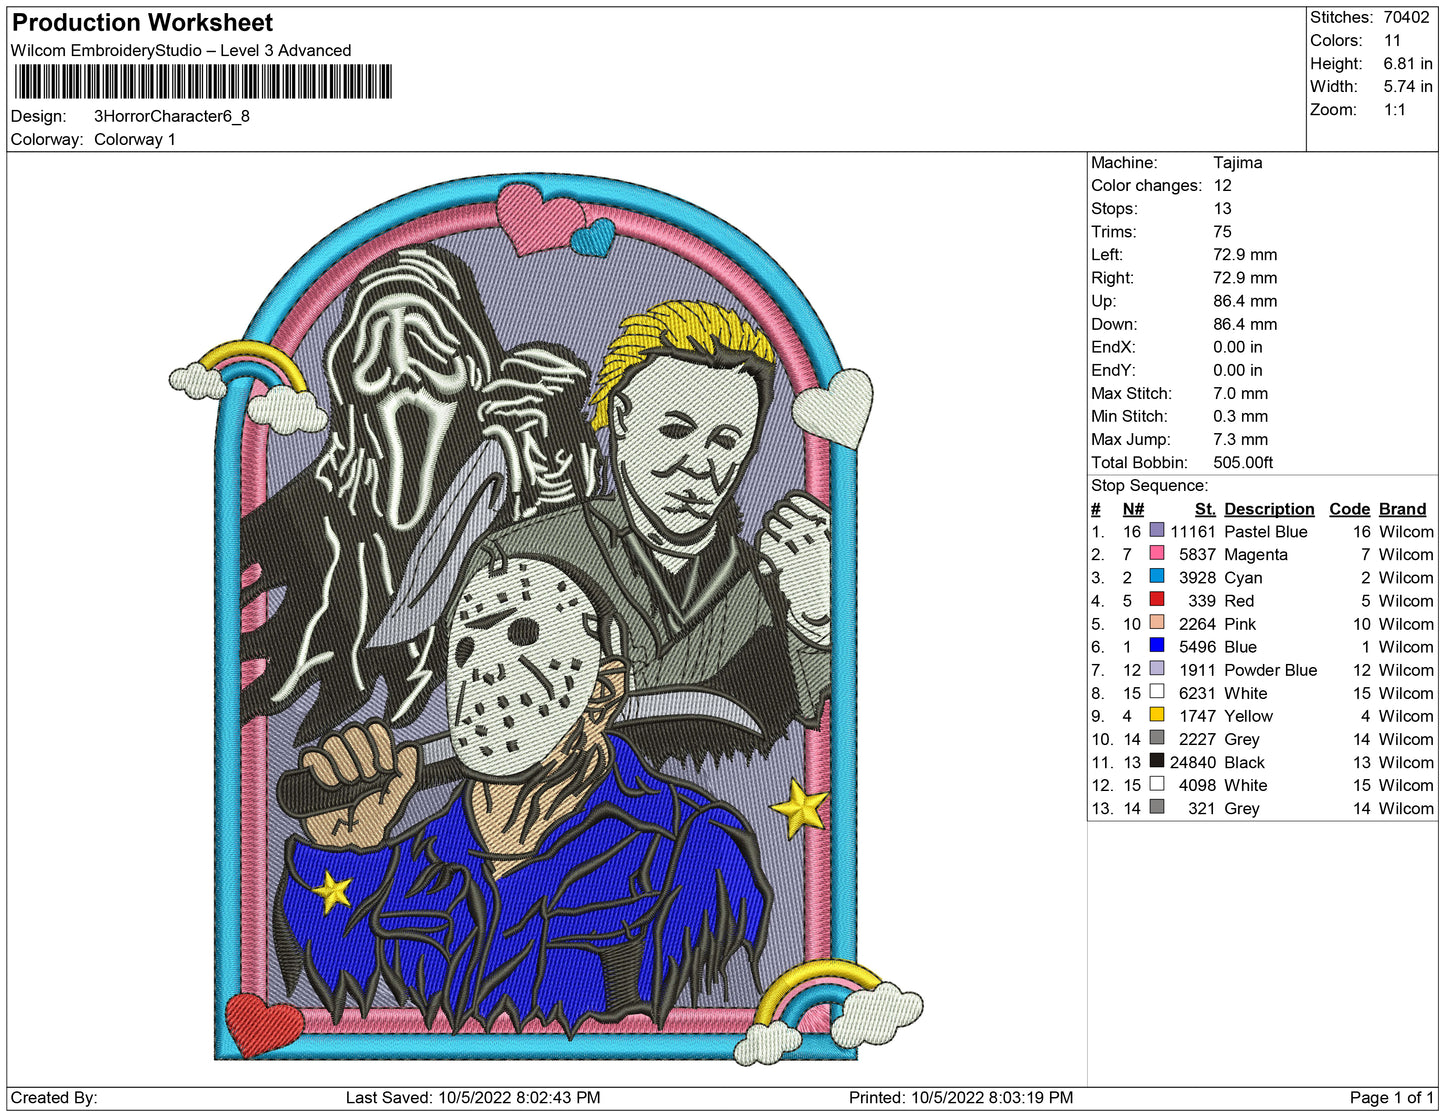Screen dimensions: 1445x1112
Task: Click the stitch count 11161 in row 1
Action: [1193, 532]
